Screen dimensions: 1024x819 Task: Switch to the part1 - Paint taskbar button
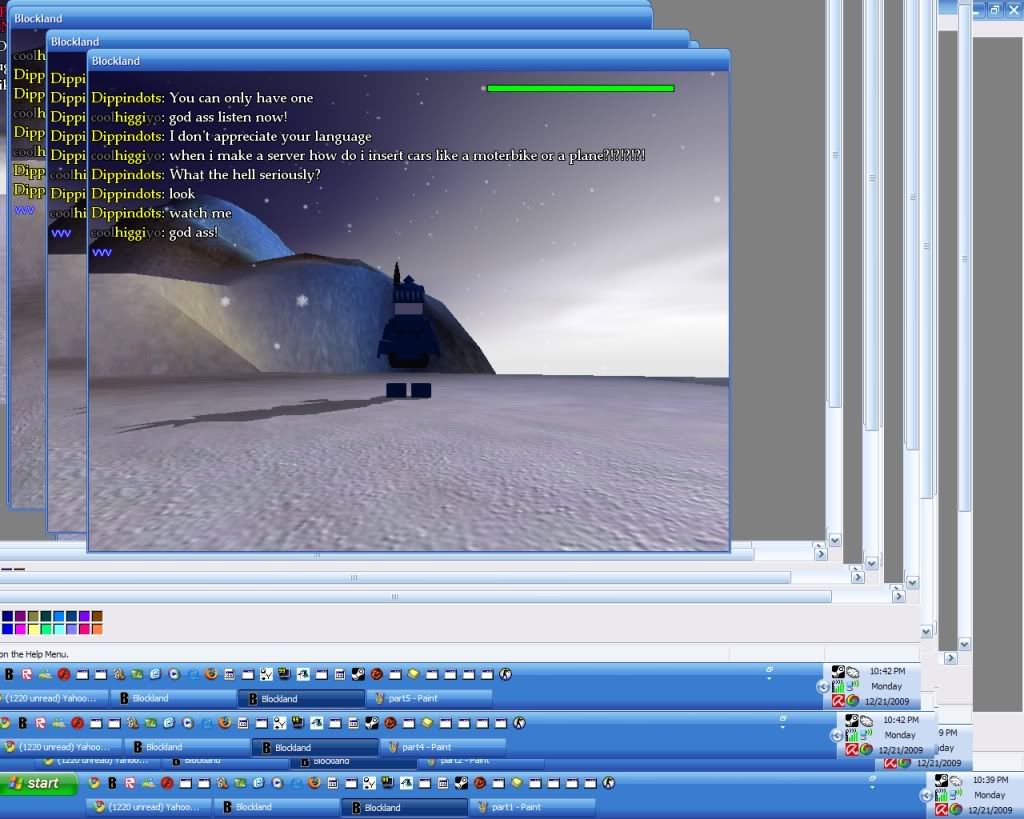535,807
